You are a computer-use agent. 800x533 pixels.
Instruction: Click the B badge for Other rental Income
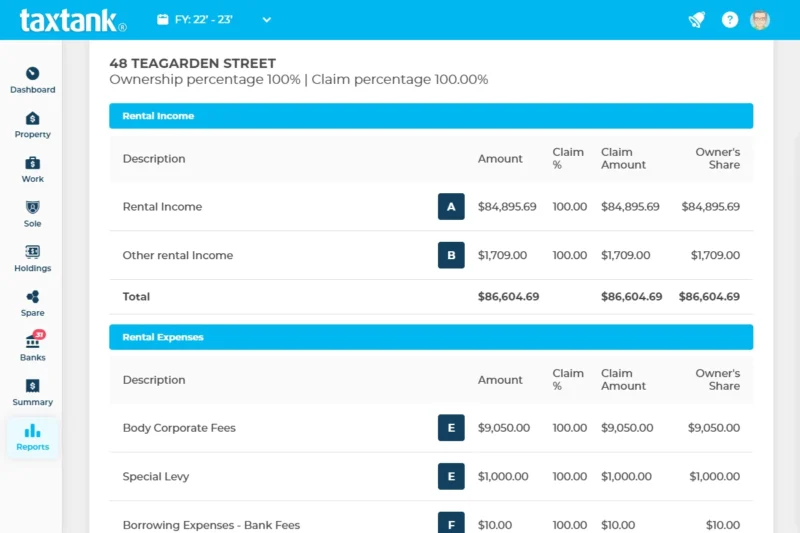[451, 255]
